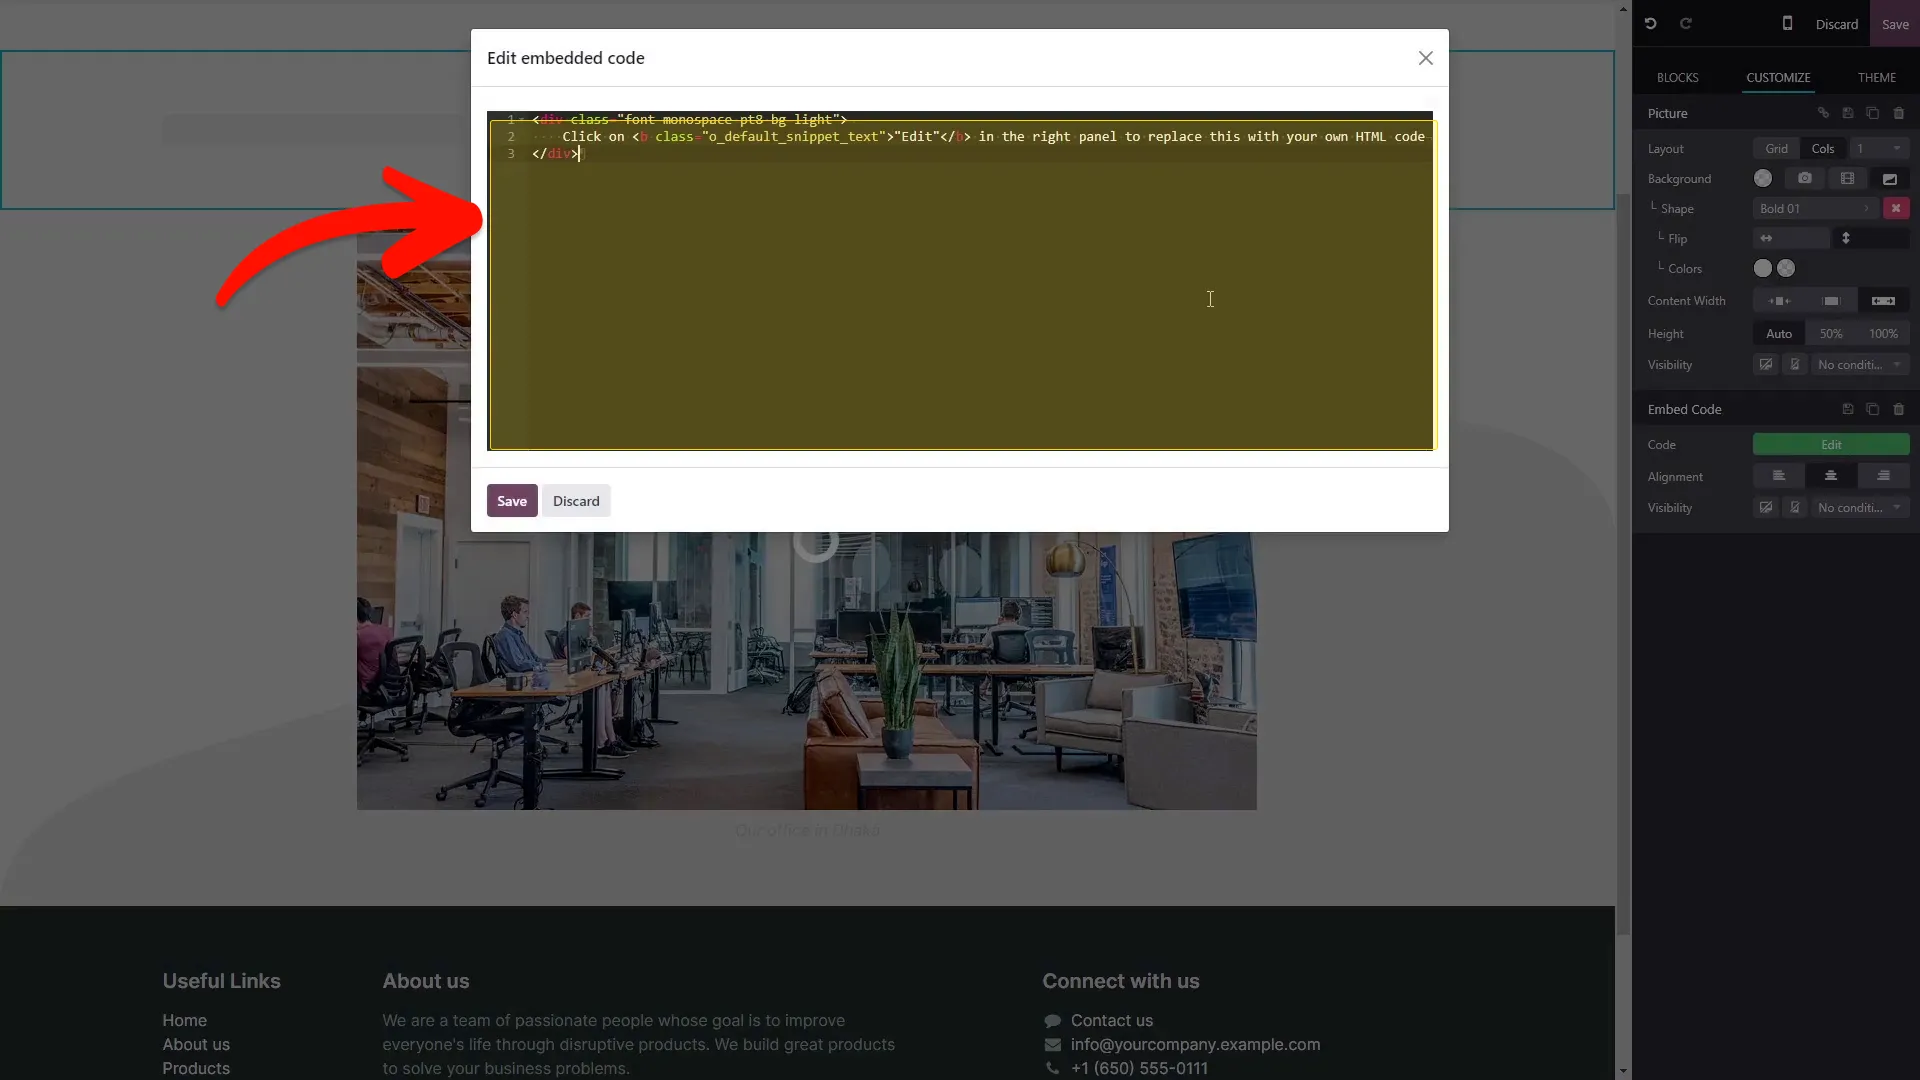
Task: Duplicate the Picture block with copy icon
Action: (1873, 113)
